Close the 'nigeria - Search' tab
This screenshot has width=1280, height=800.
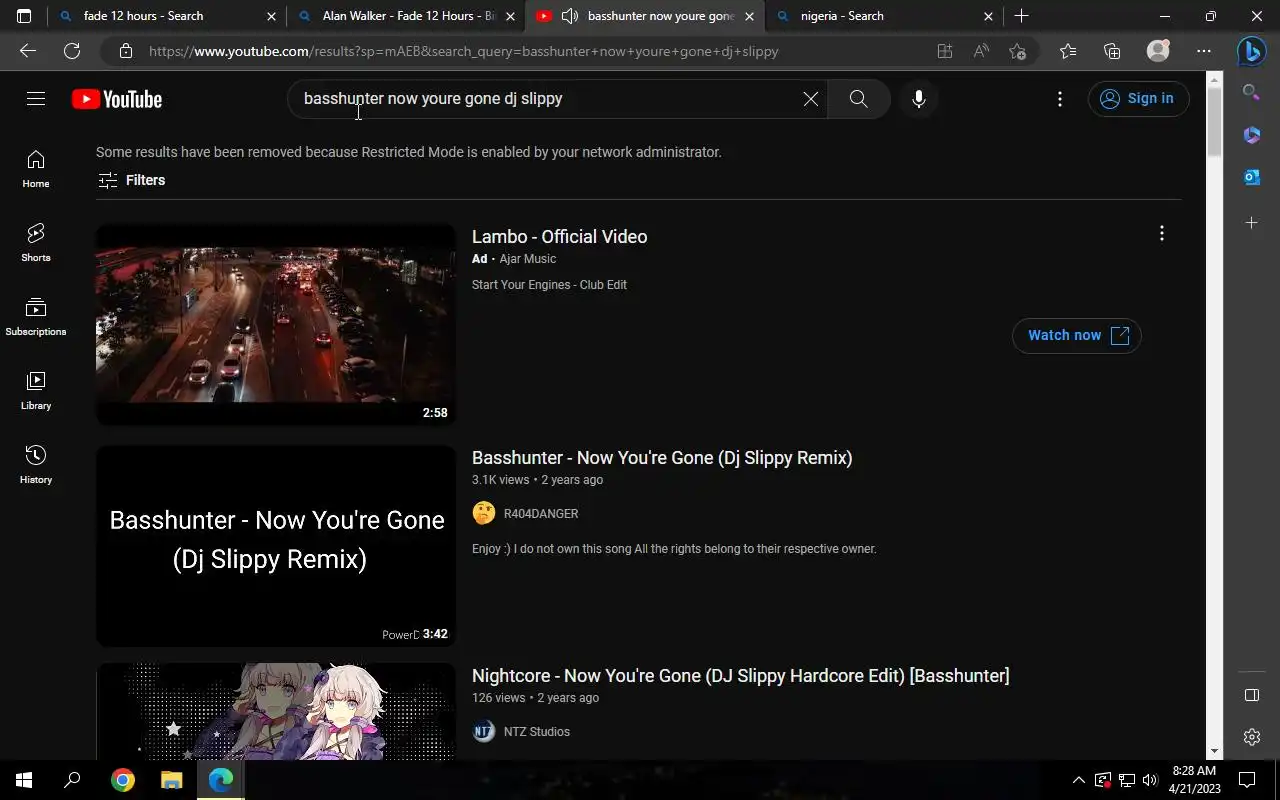[x=988, y=16]
